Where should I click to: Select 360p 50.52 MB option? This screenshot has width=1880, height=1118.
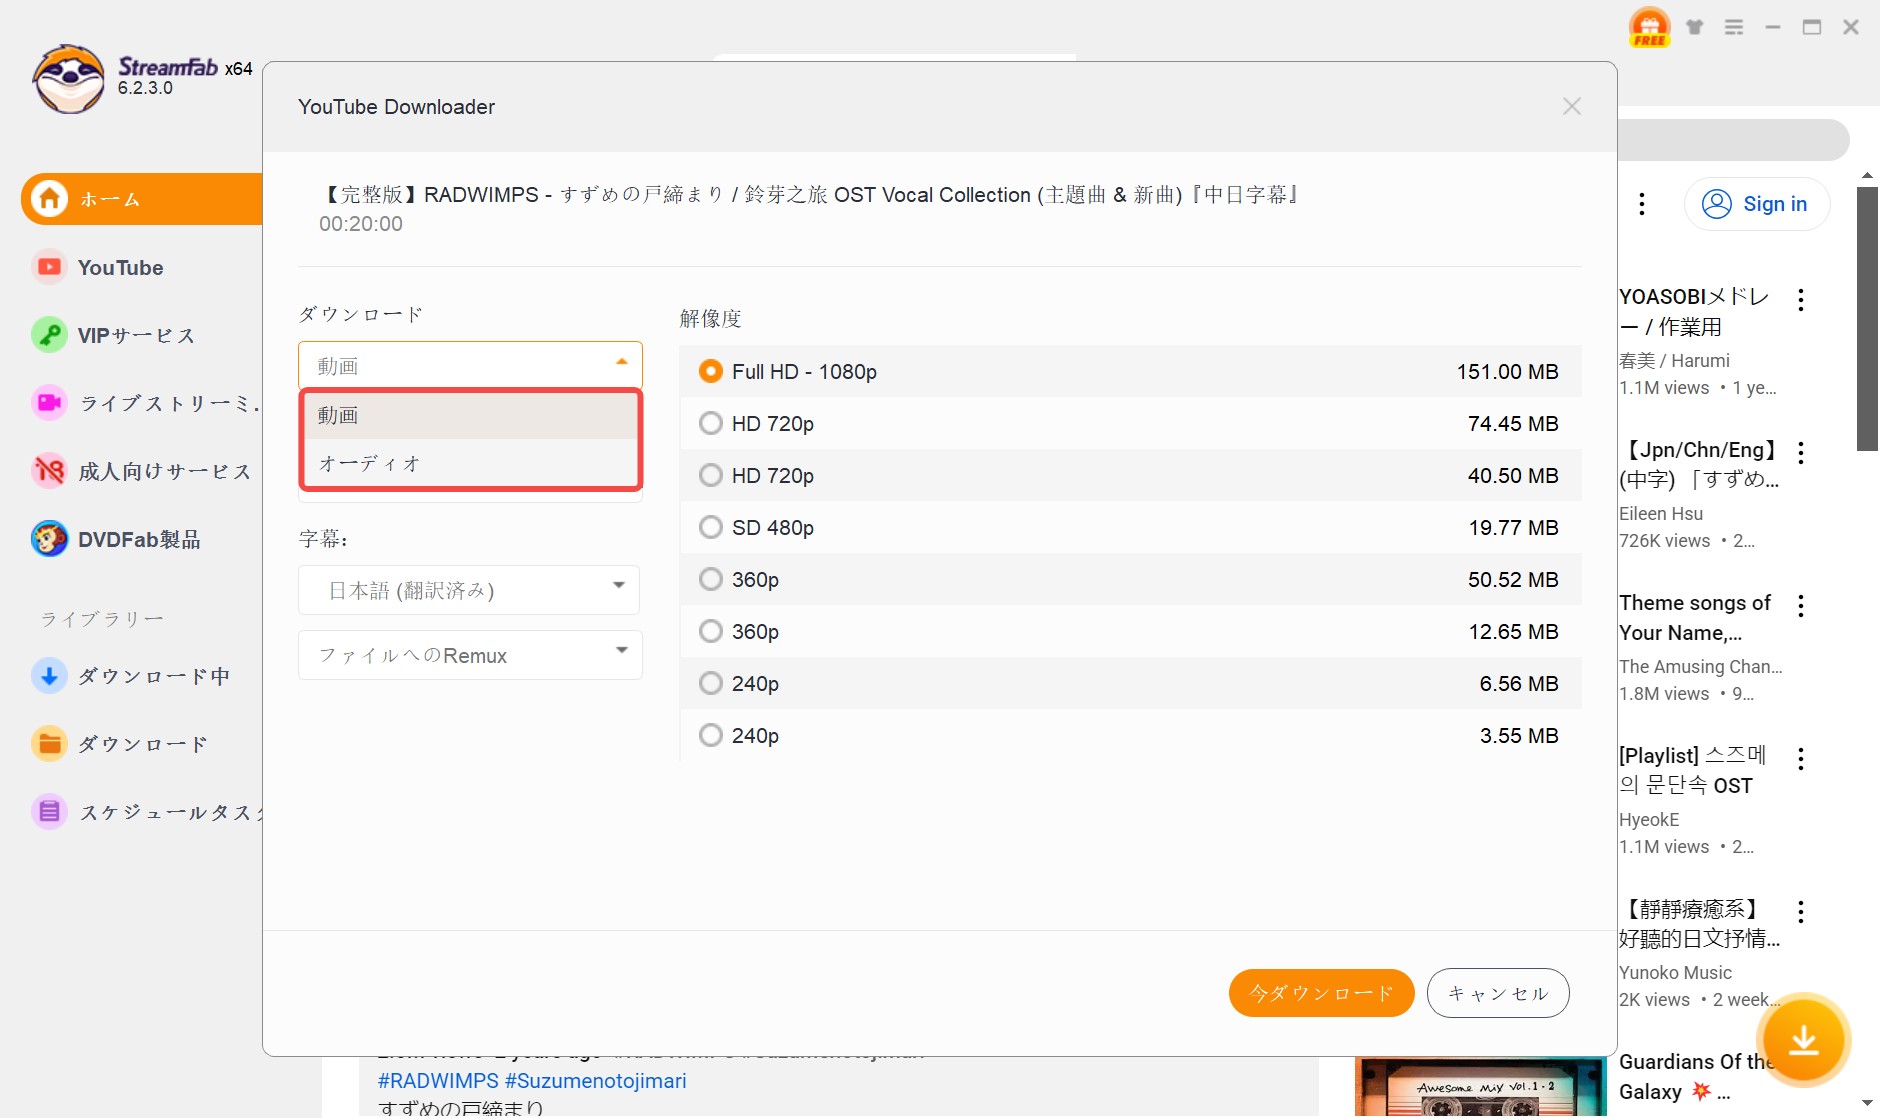(x=1130, y=579)
